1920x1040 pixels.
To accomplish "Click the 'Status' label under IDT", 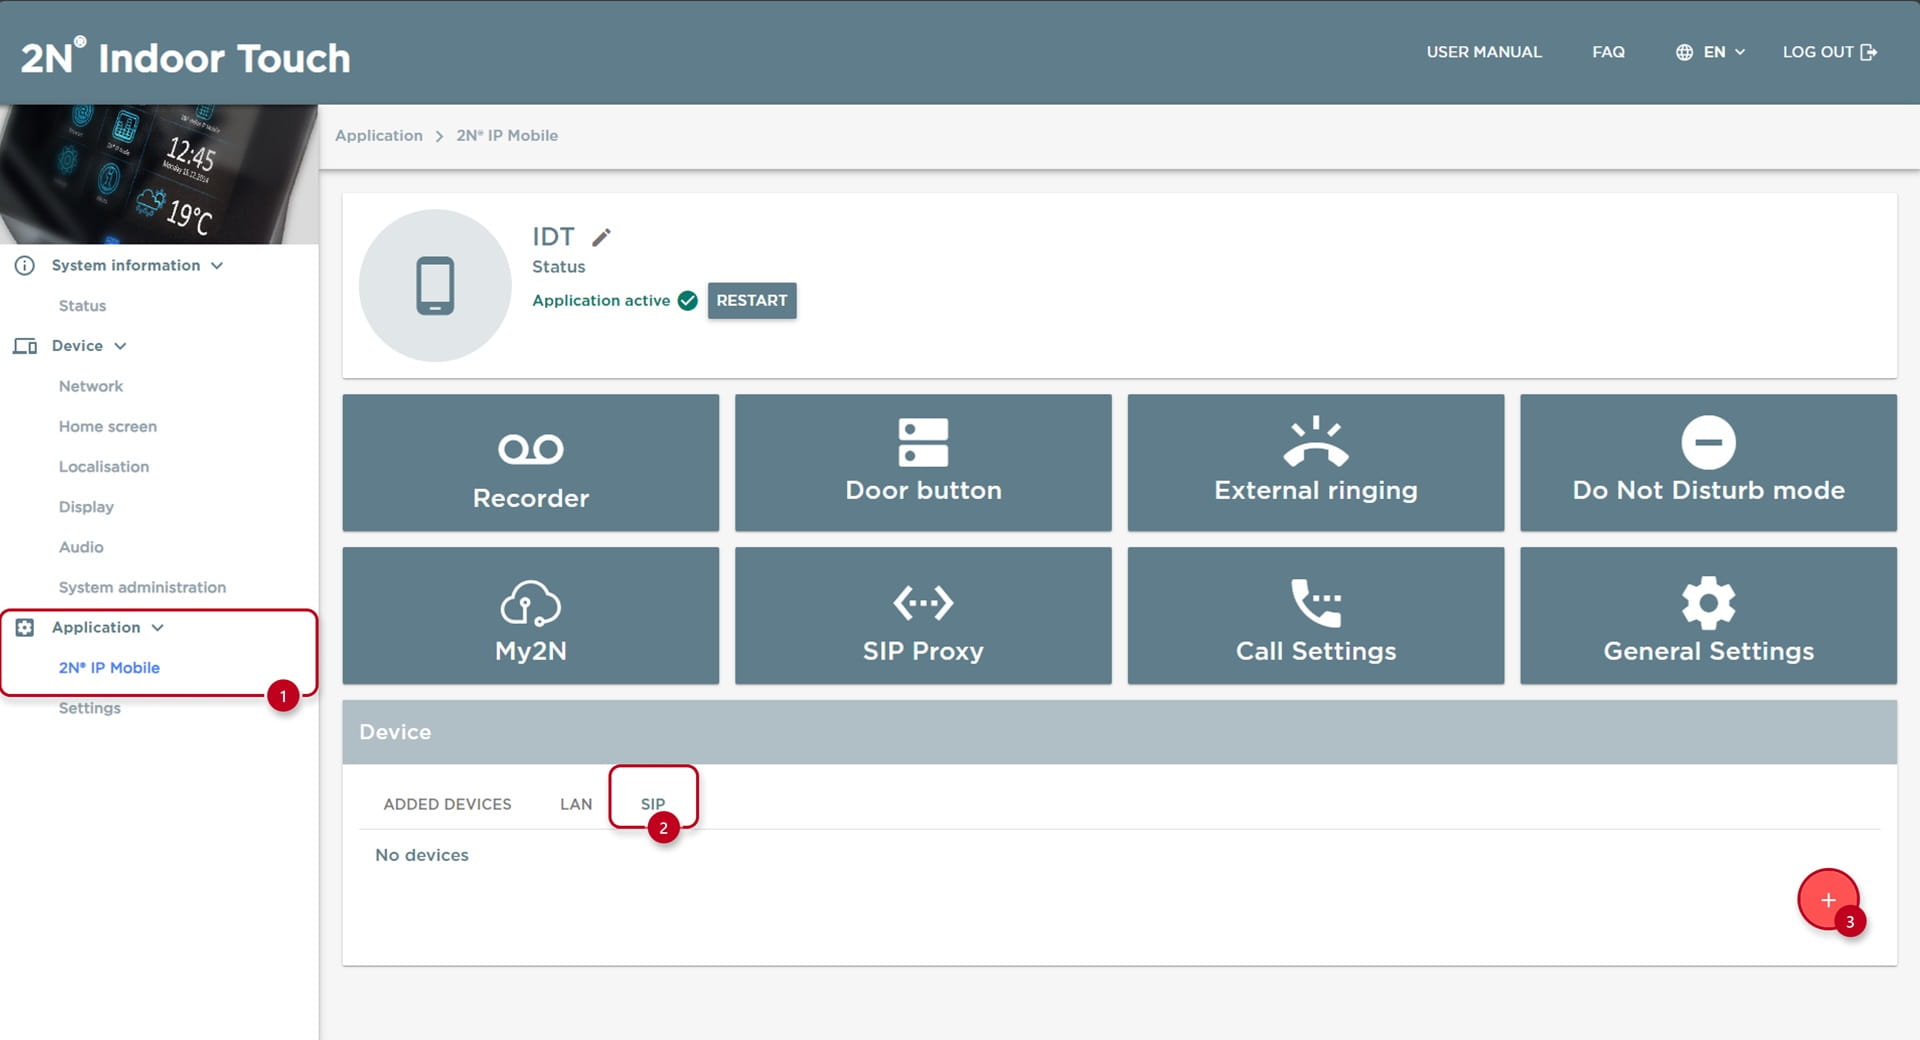I will pyautogui.click(x=559, y=267).
